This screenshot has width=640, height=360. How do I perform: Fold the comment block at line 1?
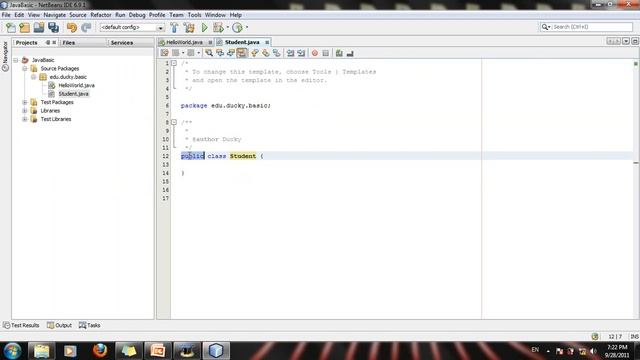tap(174, 63)
